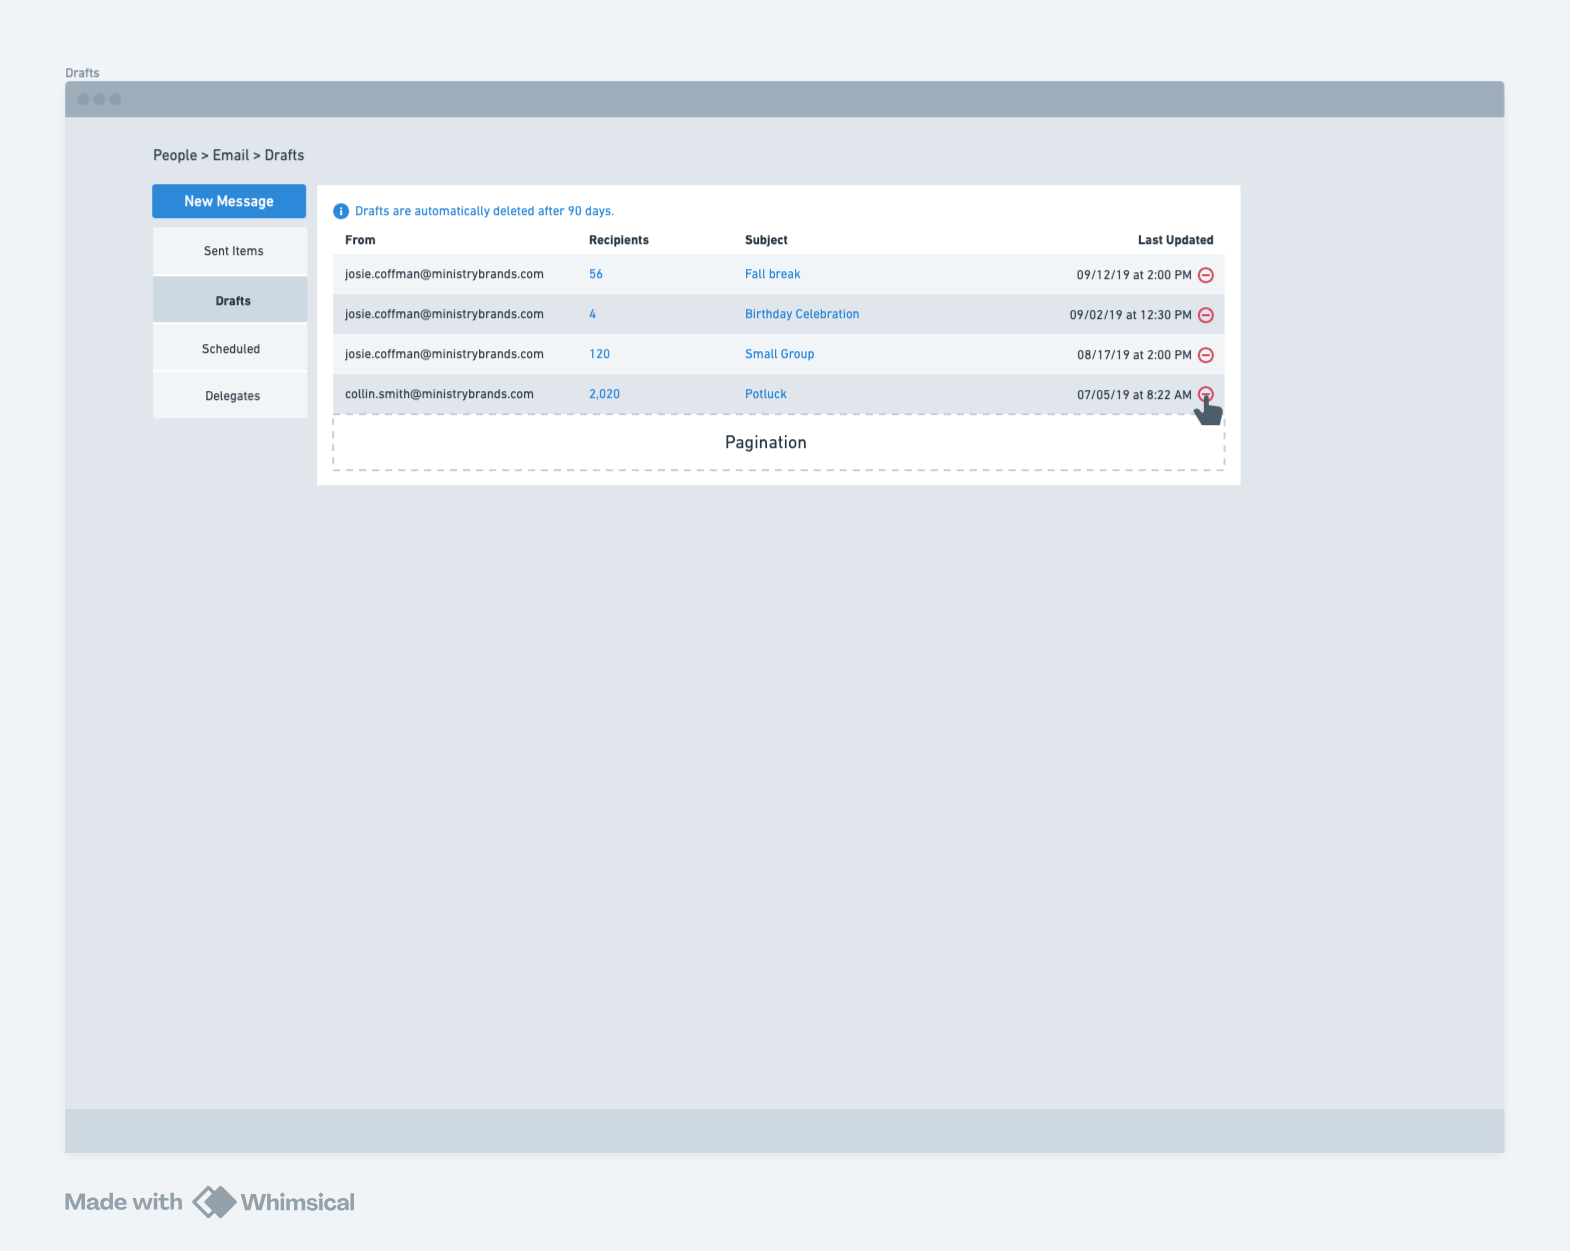The height and width of the screenshot is (1251, 1570).
Task: Open the Fall break draft subject
Action: 772,274
